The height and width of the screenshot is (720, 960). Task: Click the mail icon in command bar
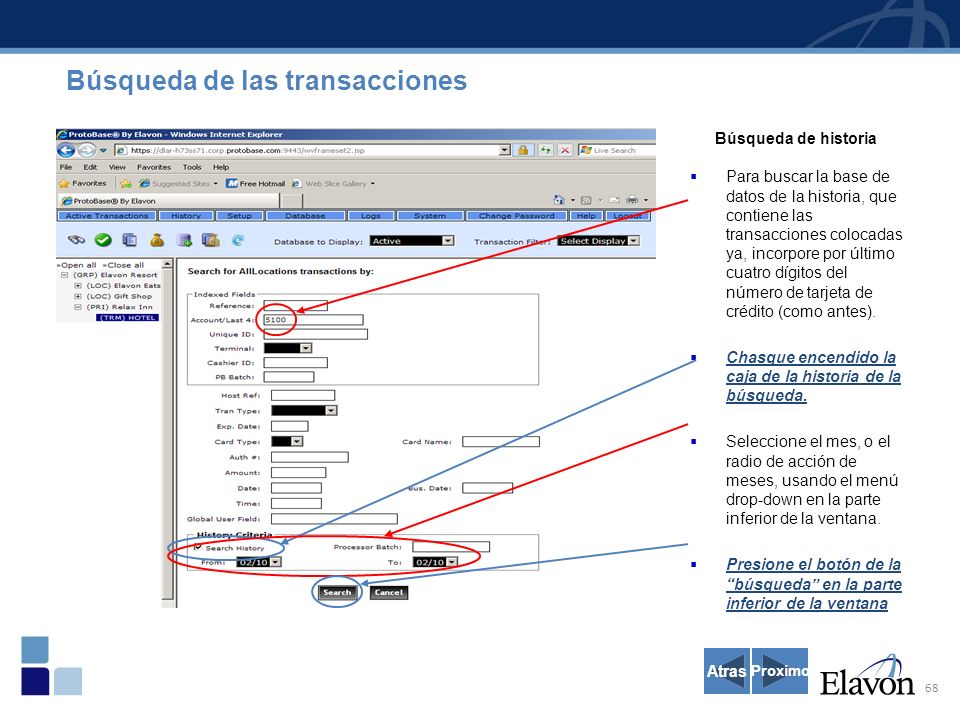click(614, 200)
